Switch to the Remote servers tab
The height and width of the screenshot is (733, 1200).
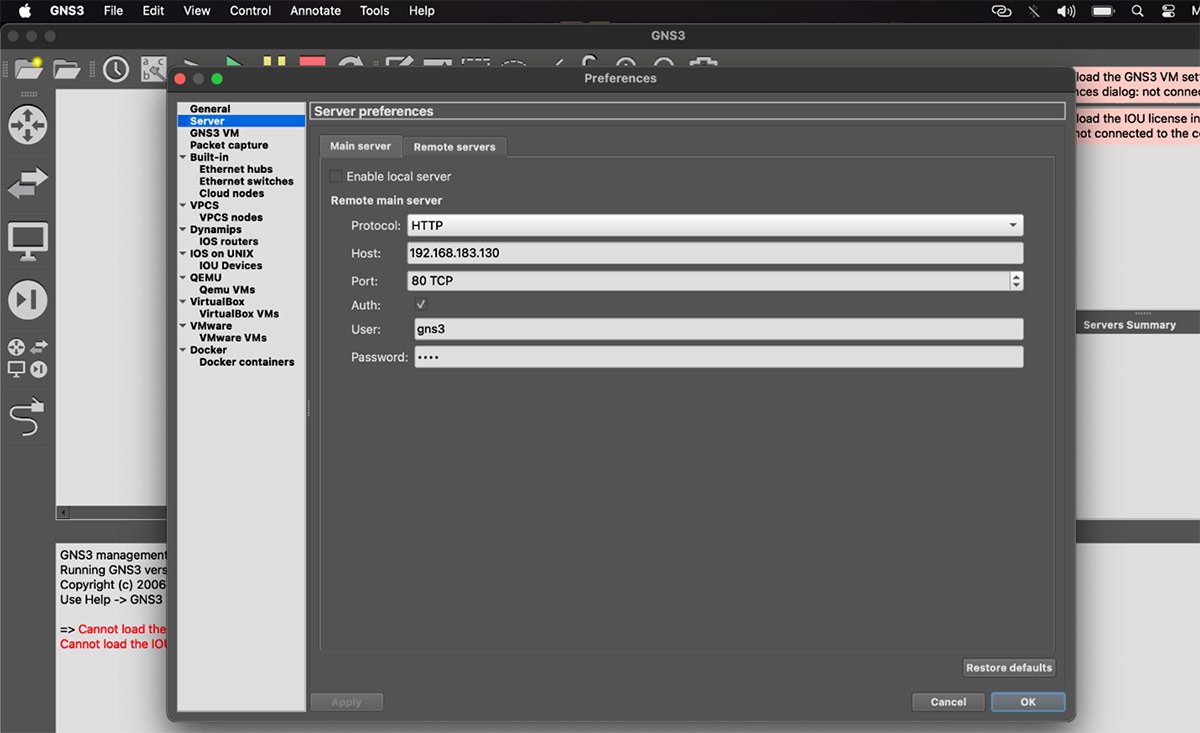coord(454,147)
